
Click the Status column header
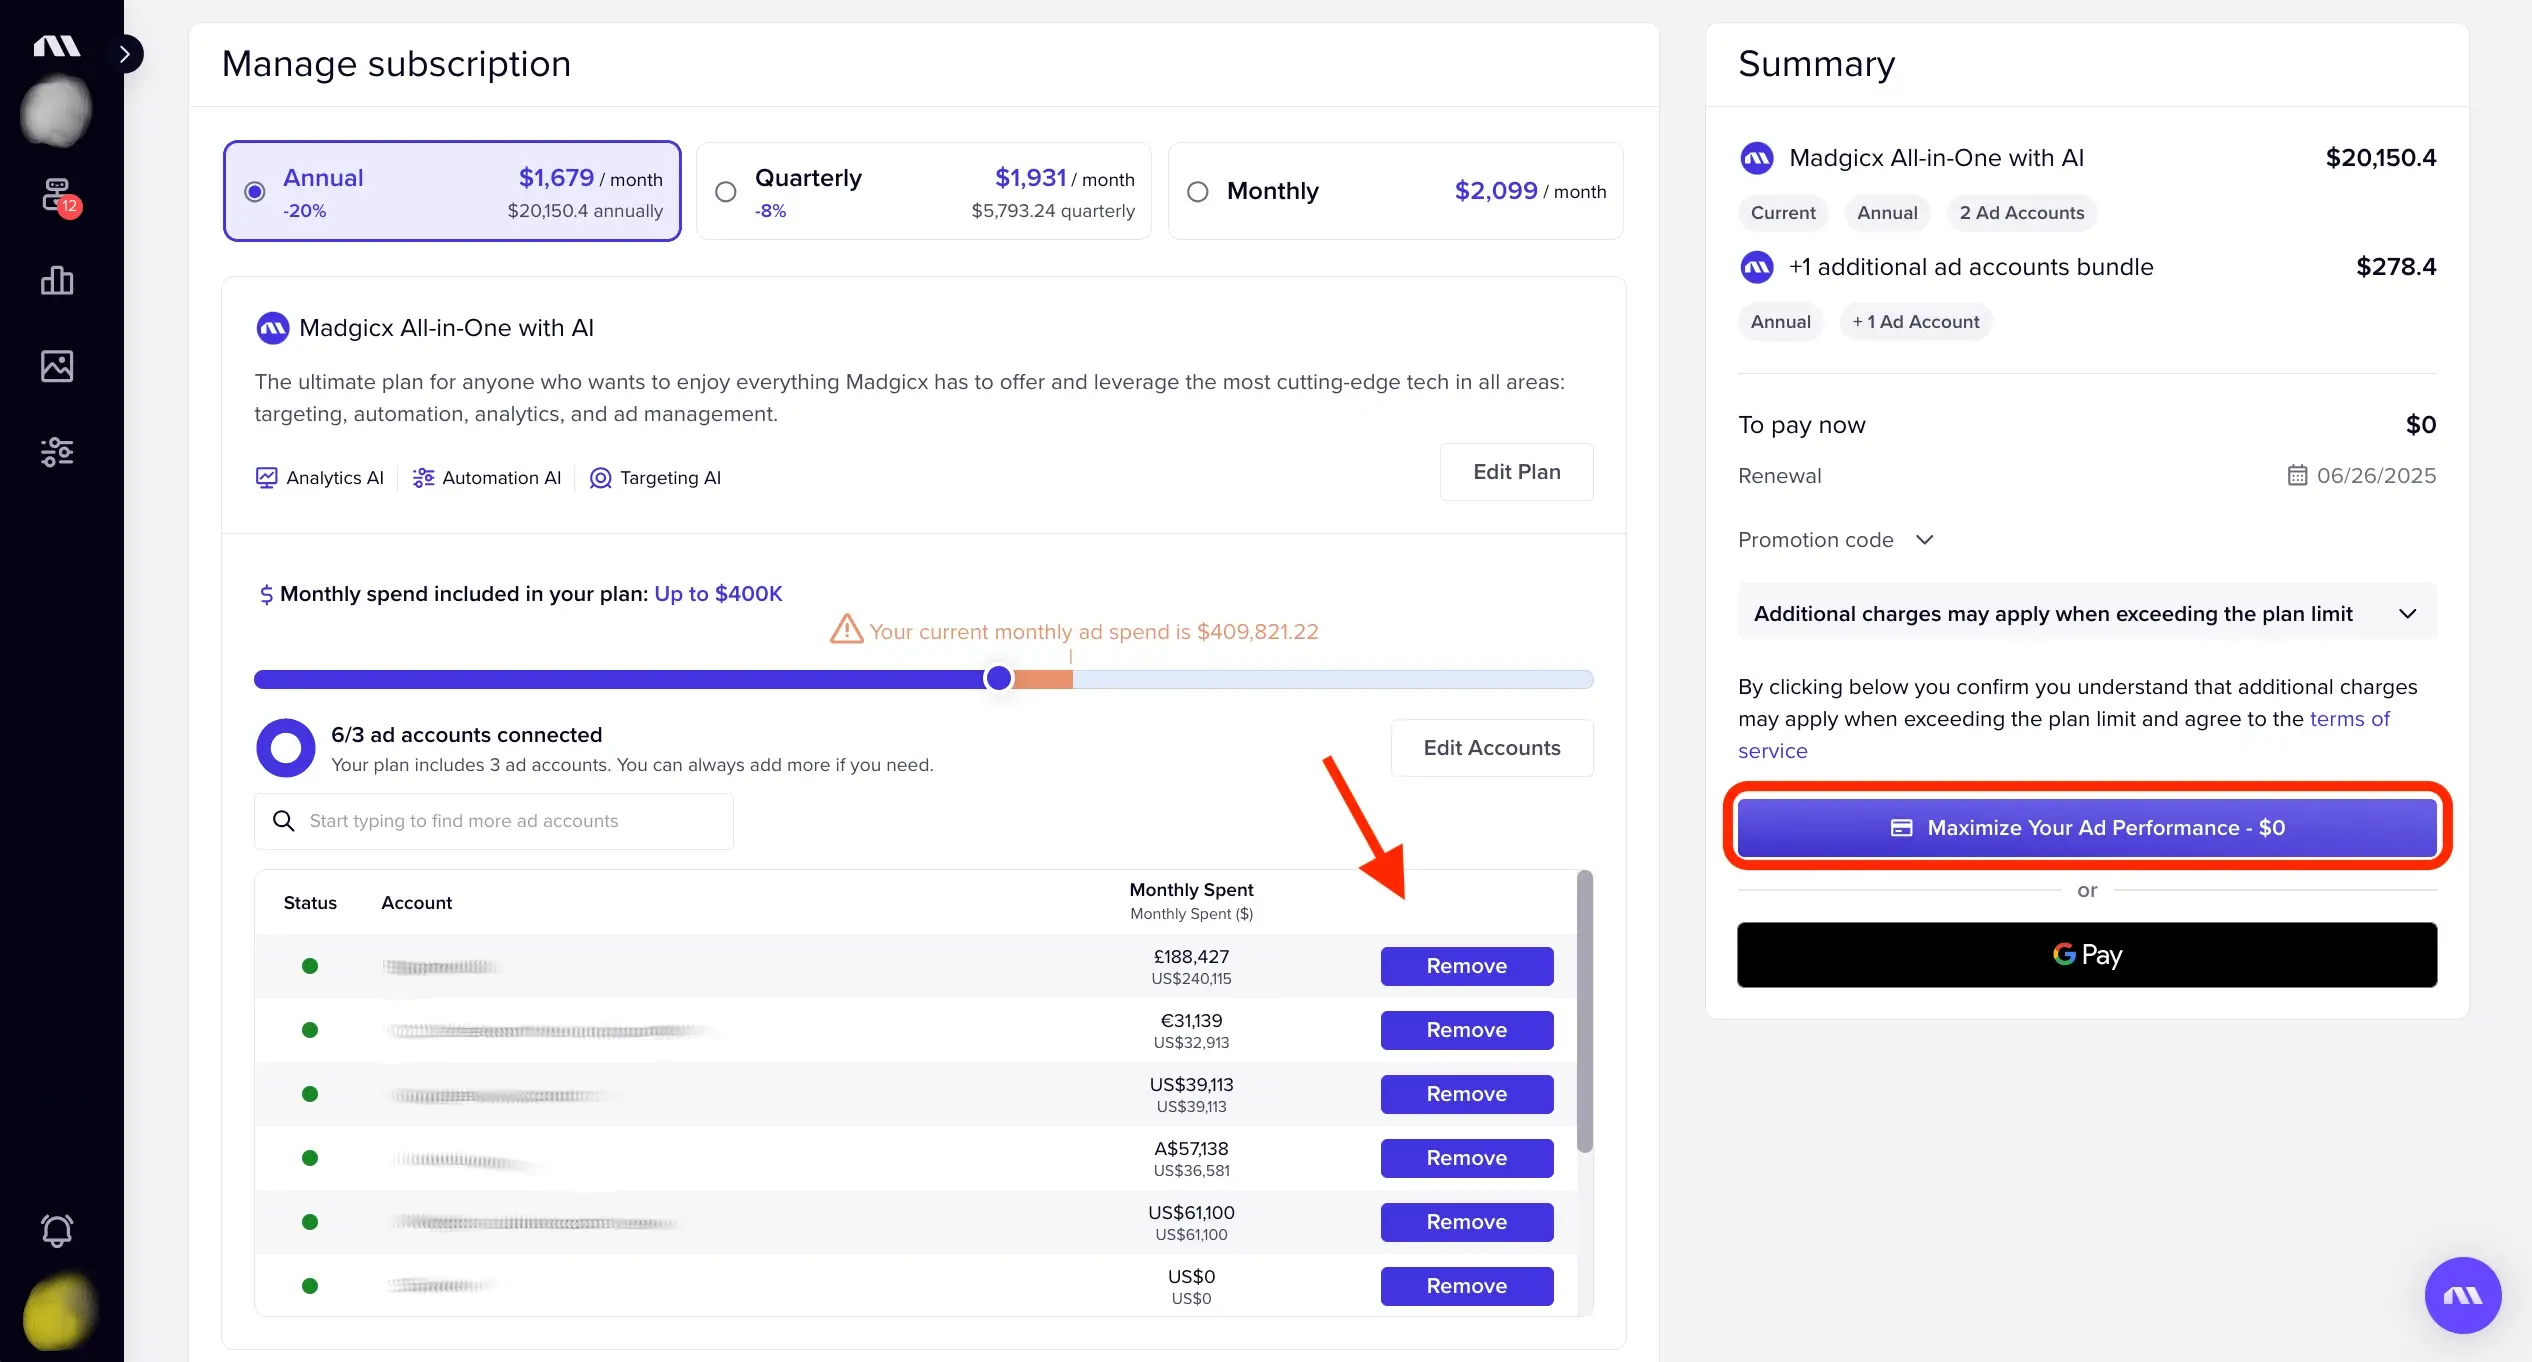click(310, 903)
